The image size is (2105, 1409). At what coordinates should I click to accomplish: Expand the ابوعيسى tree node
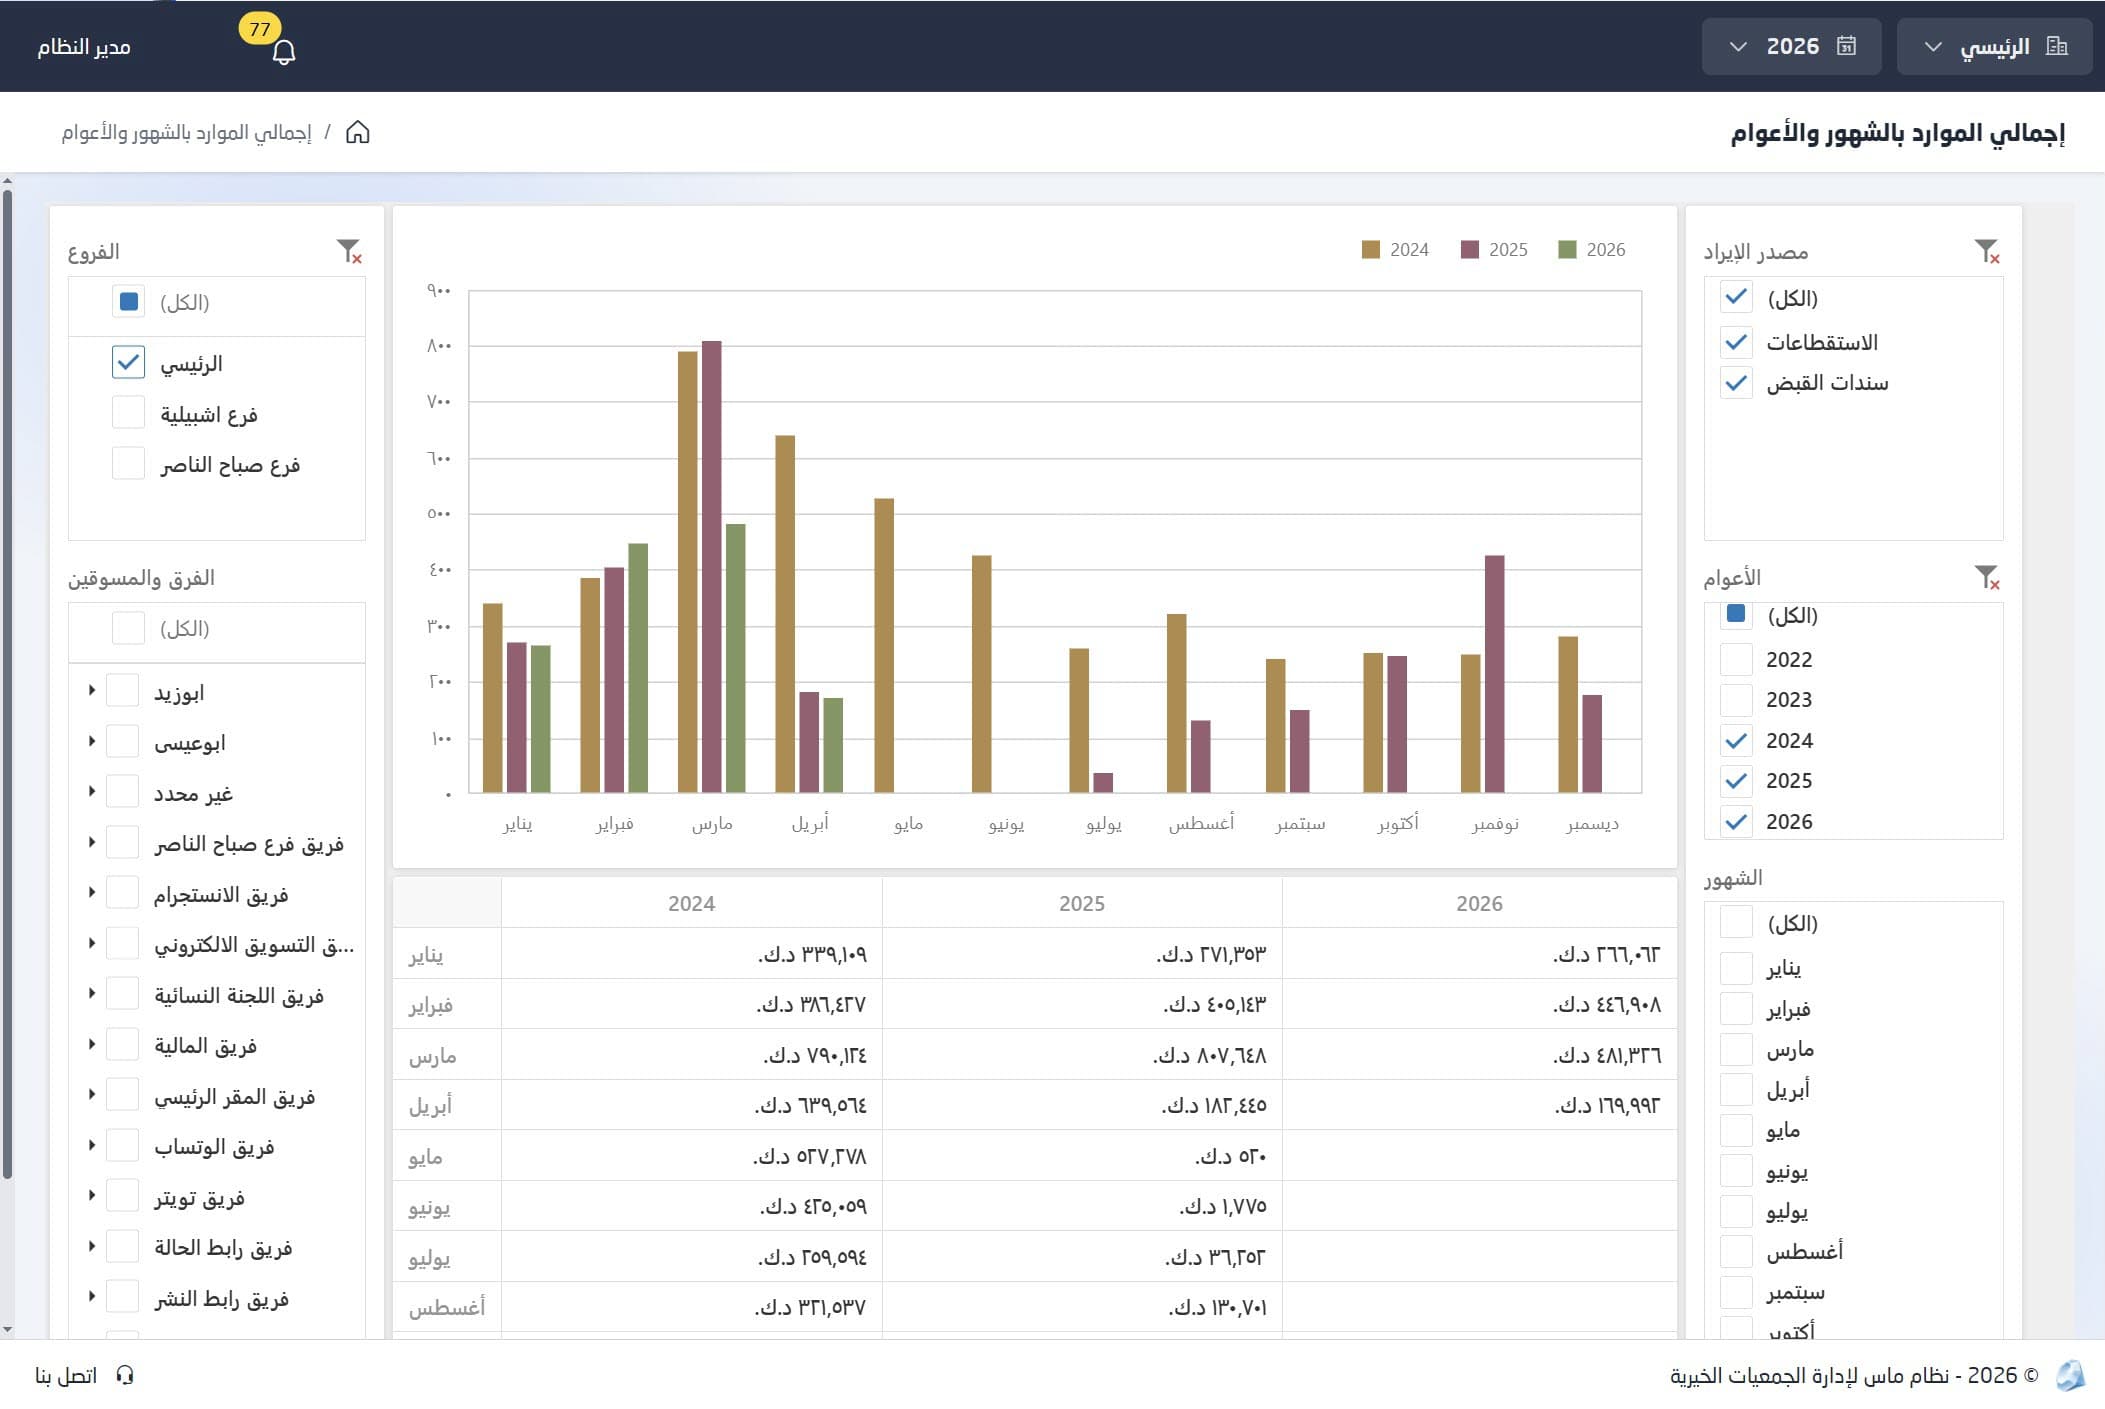point(91,741)
